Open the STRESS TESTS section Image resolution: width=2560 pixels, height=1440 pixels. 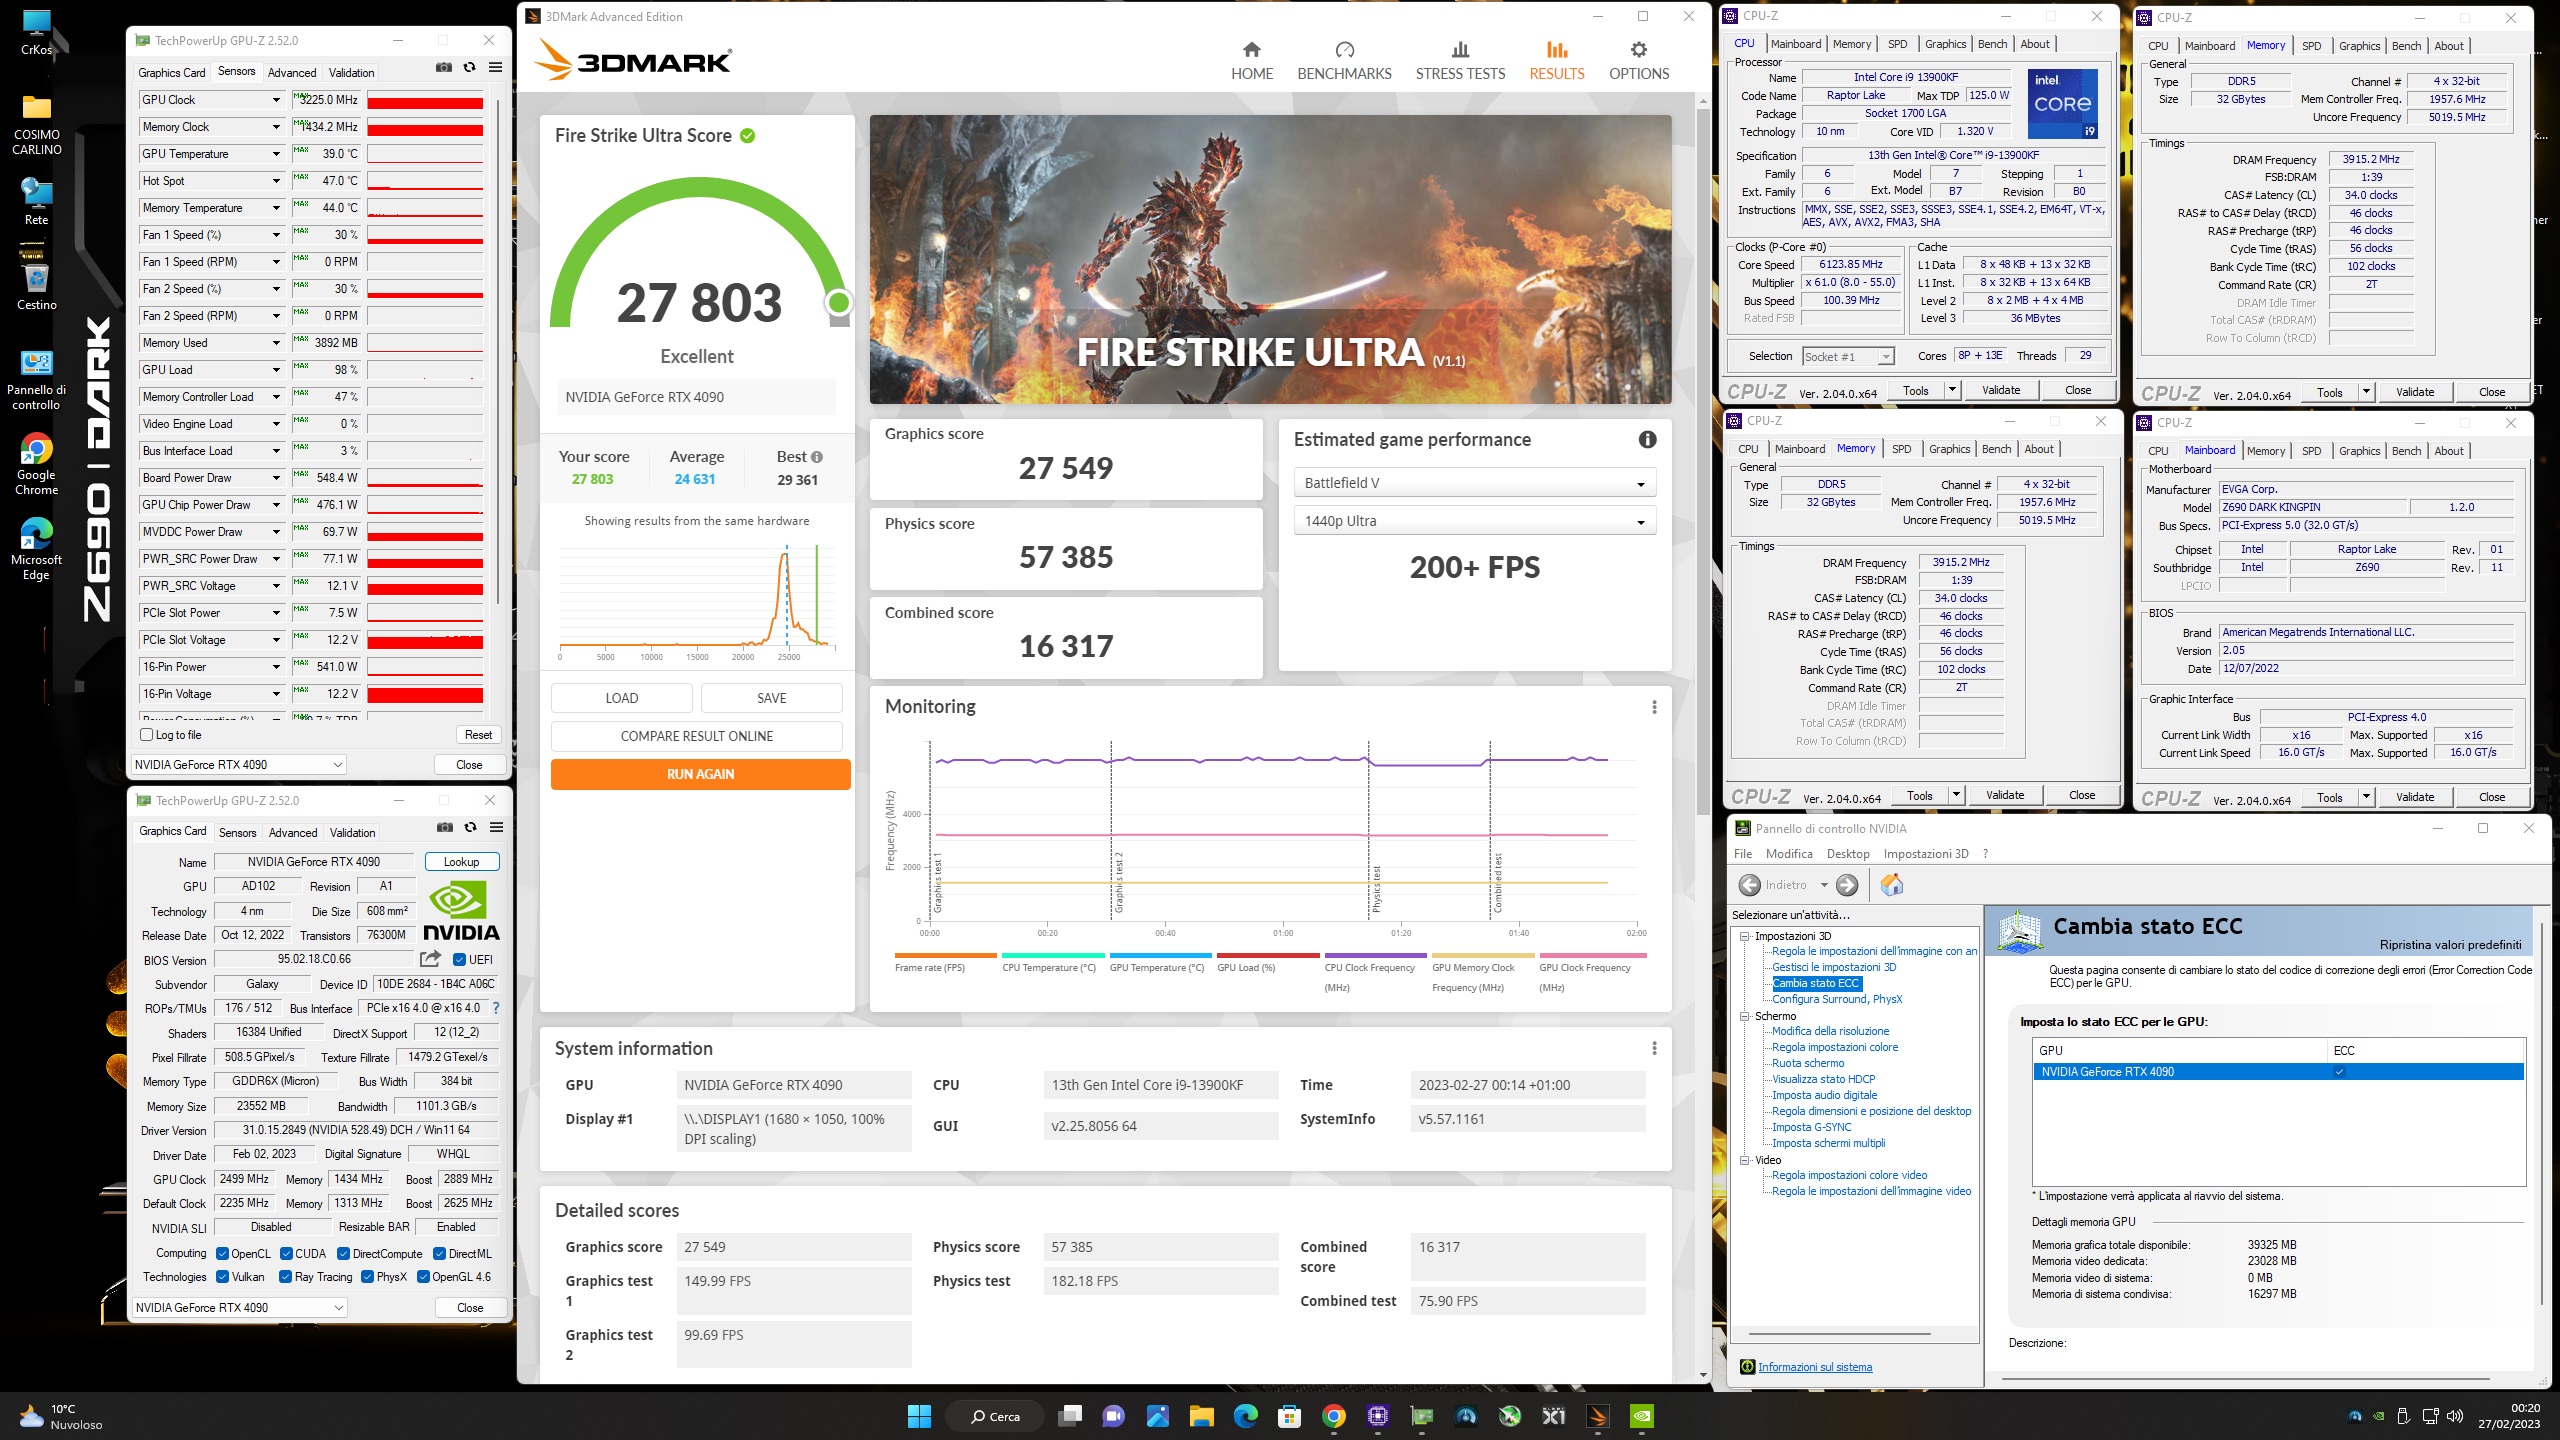1460,61
